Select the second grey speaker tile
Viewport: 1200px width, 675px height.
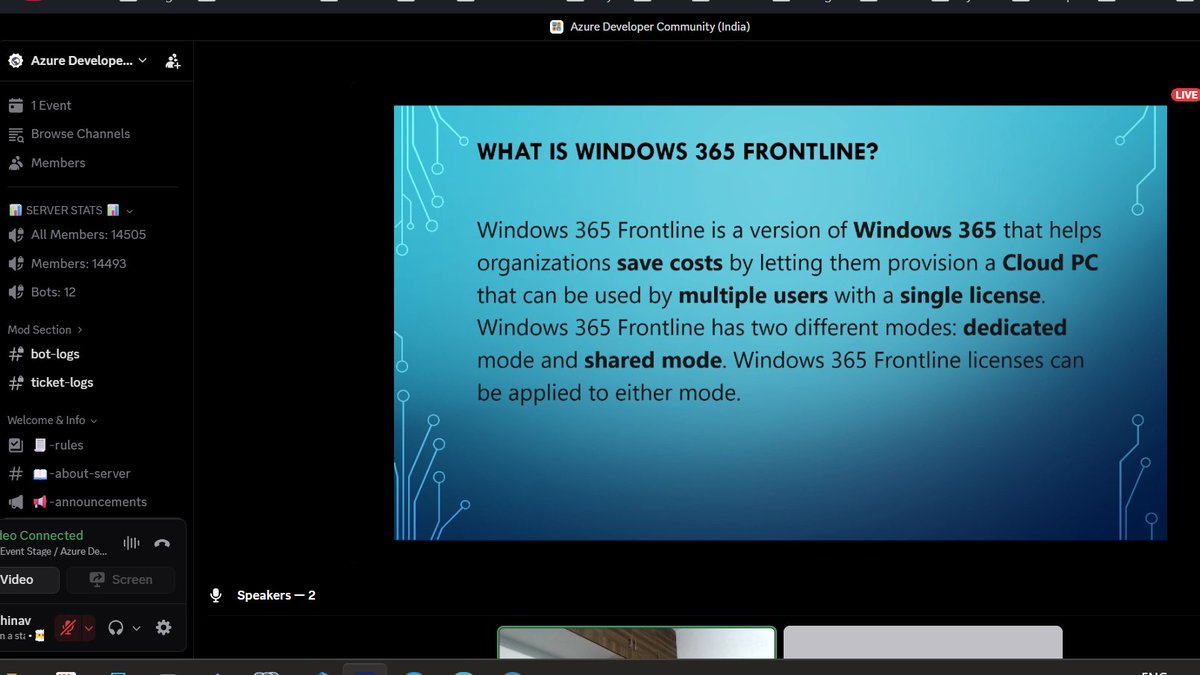[x=923, y=642]
